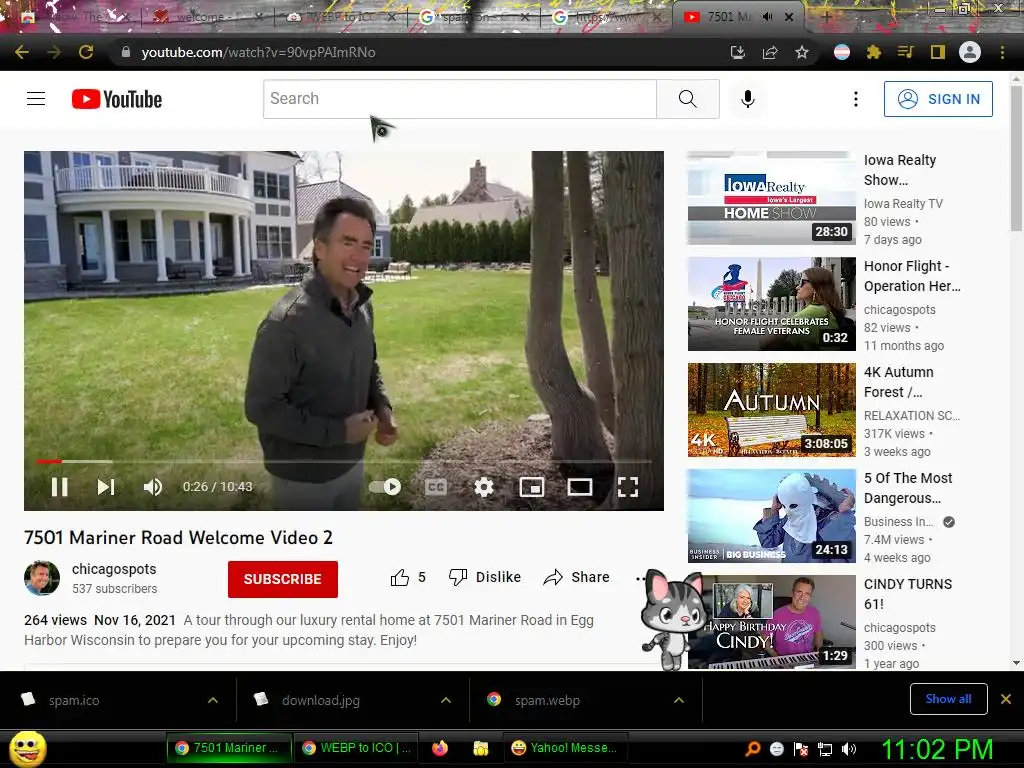
Task: Toggle Chrome side panel
Action: click(938, 52)
